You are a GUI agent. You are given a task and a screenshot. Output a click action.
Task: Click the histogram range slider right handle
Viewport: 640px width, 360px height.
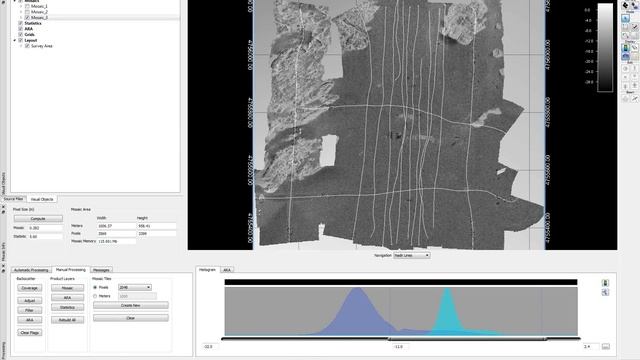[x=546, y=339]
